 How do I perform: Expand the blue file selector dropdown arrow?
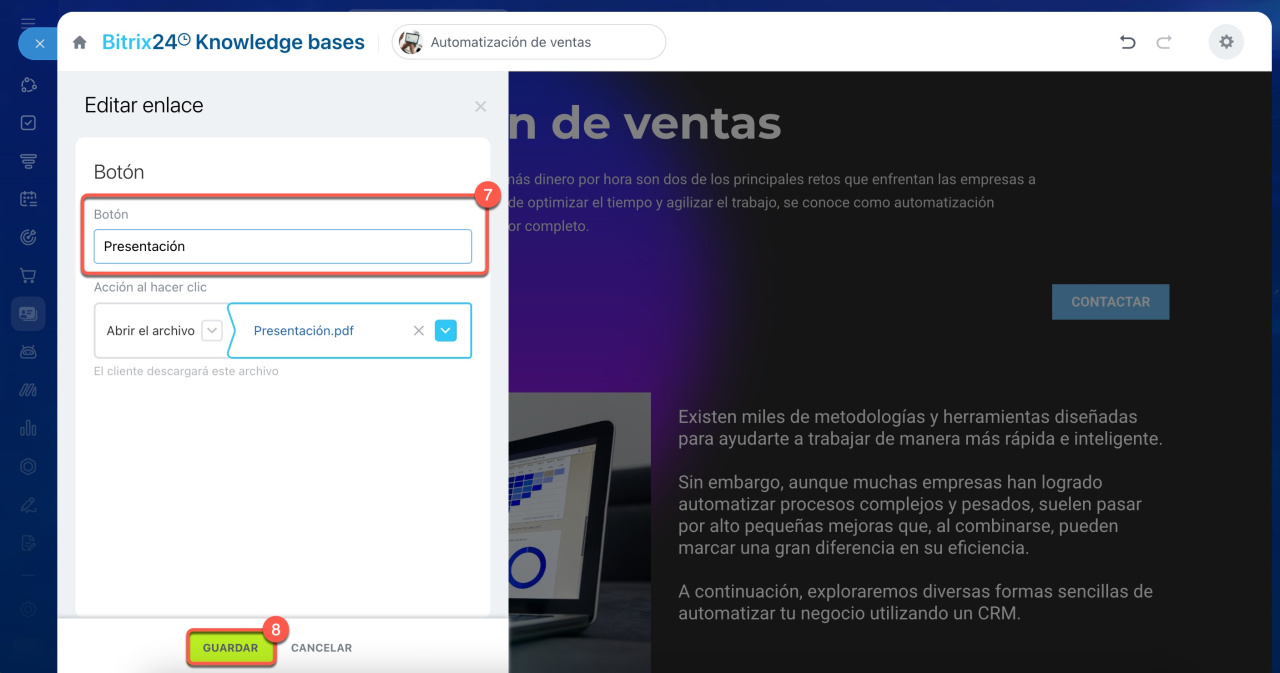tap(446, 331)
